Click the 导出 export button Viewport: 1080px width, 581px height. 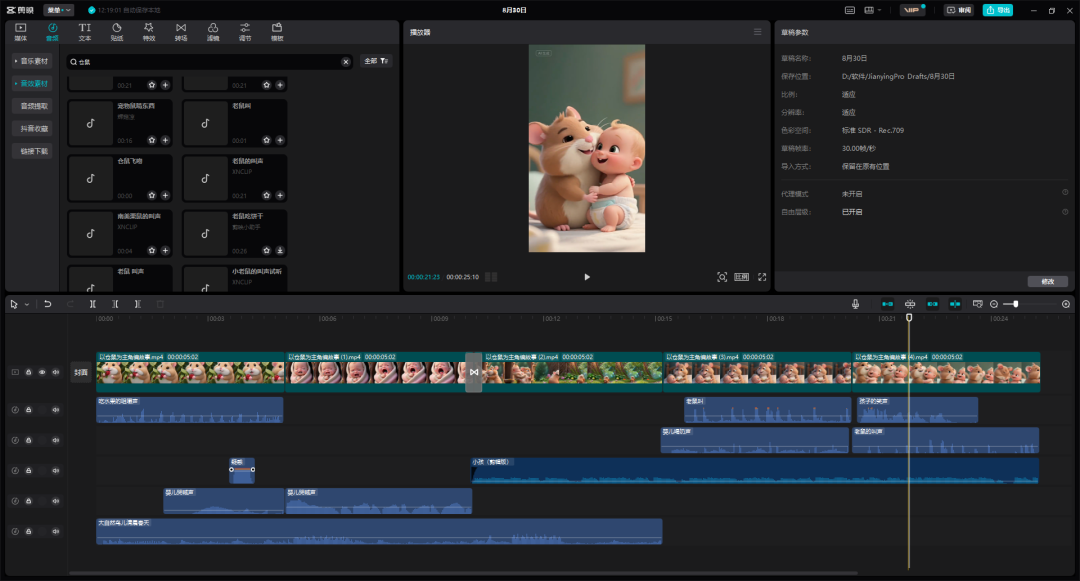pos(998,10)
